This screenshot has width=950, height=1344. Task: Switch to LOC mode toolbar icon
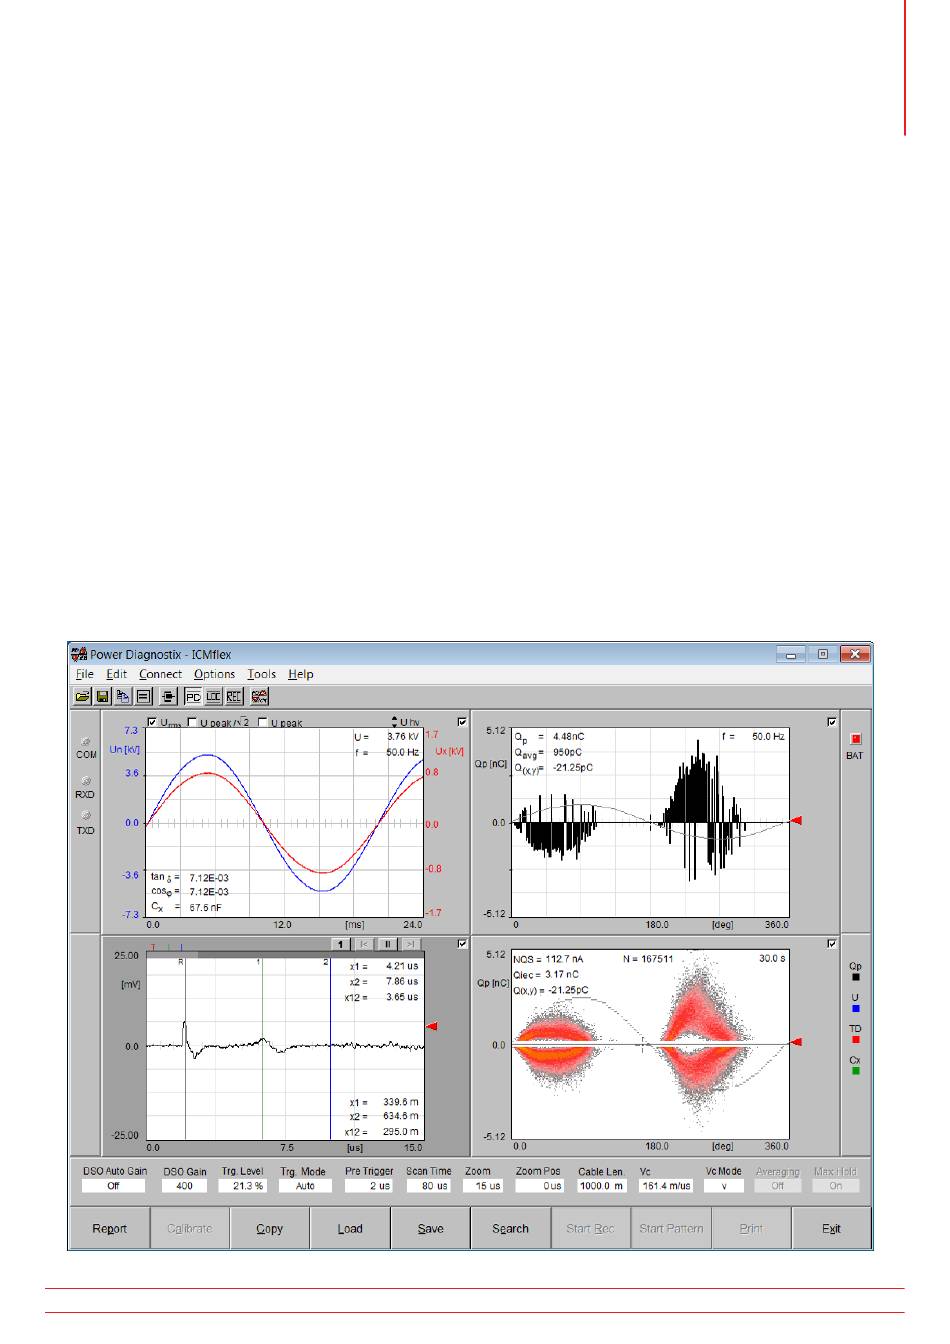(214, 696)
